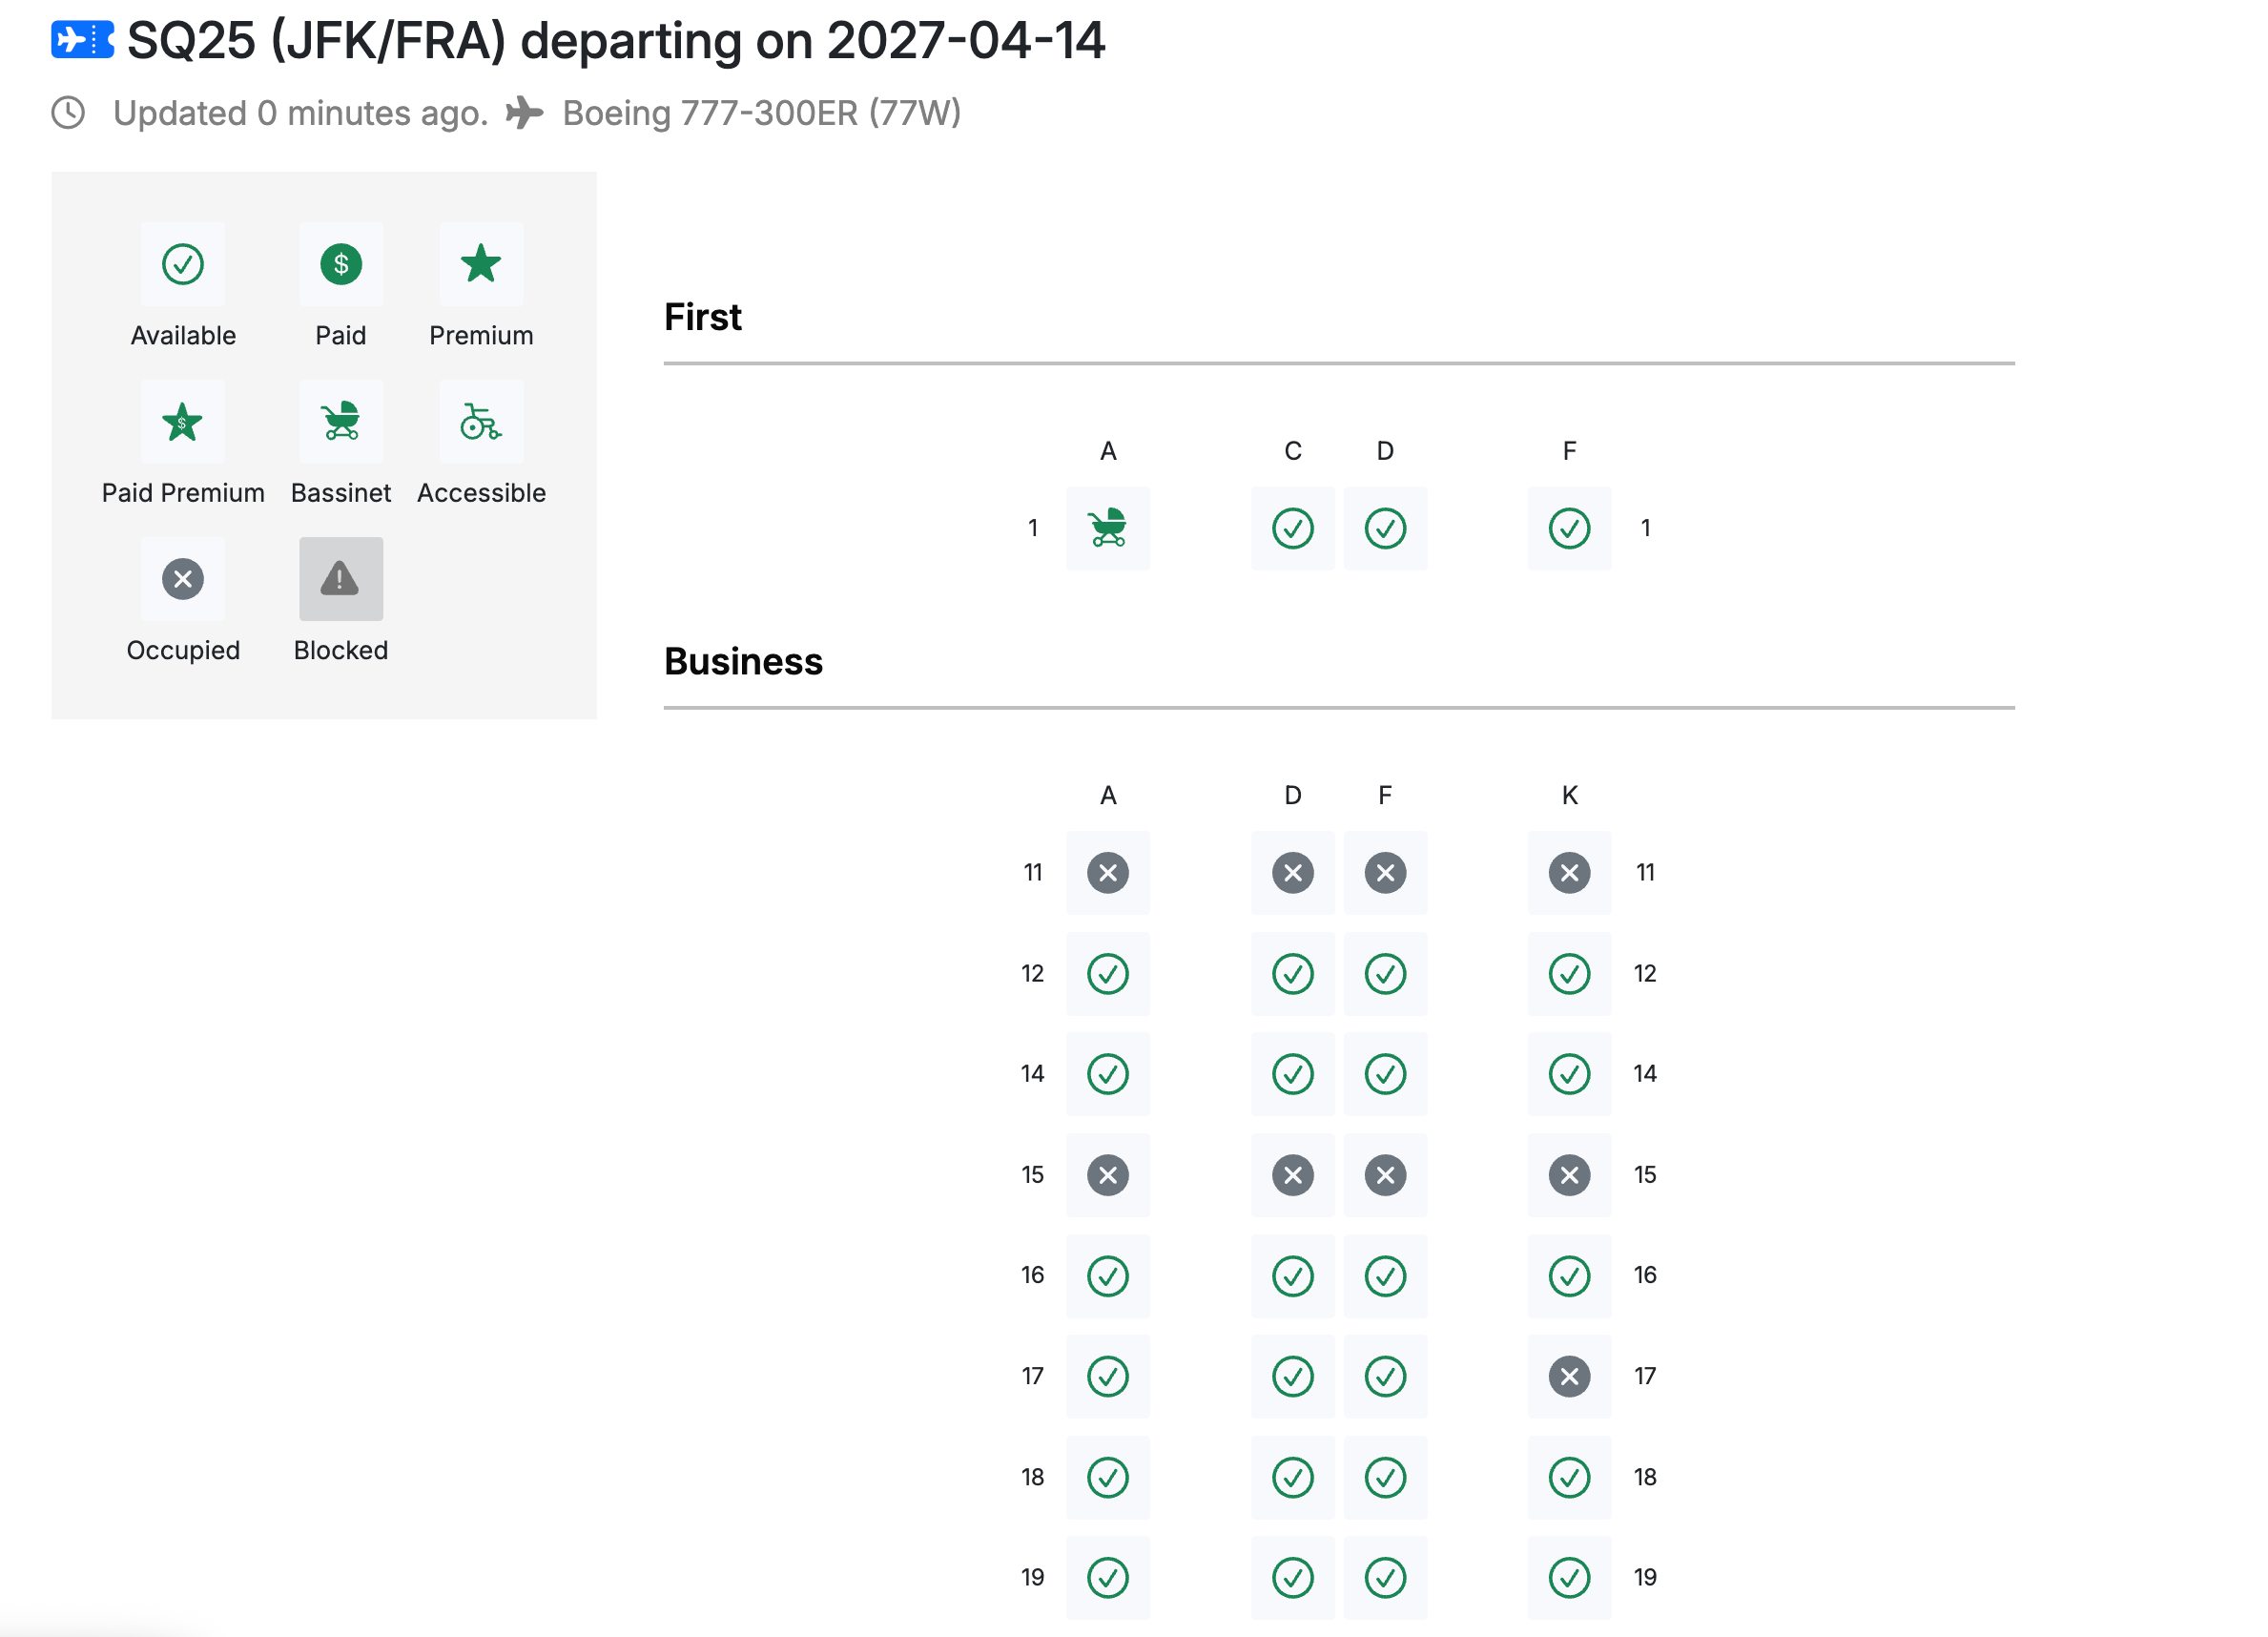Pick available Business seat 16F
The image size is (2268, 1637).
click(x=1385, y=1276)
